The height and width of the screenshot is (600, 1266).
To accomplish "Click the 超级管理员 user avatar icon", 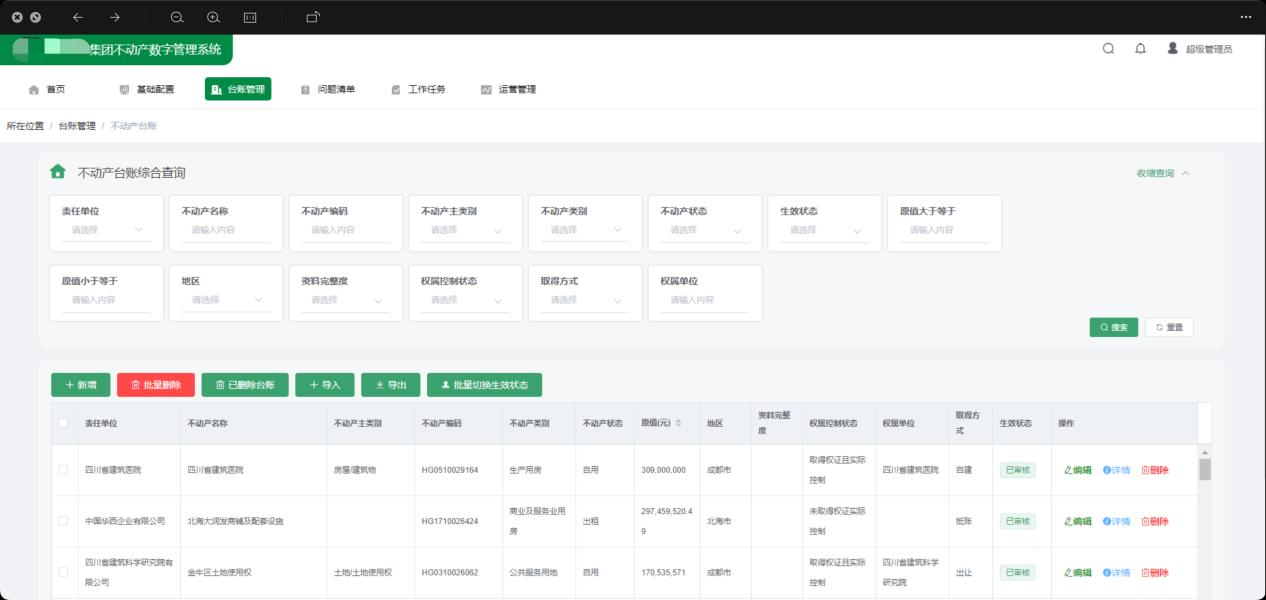I will 1172,49.
